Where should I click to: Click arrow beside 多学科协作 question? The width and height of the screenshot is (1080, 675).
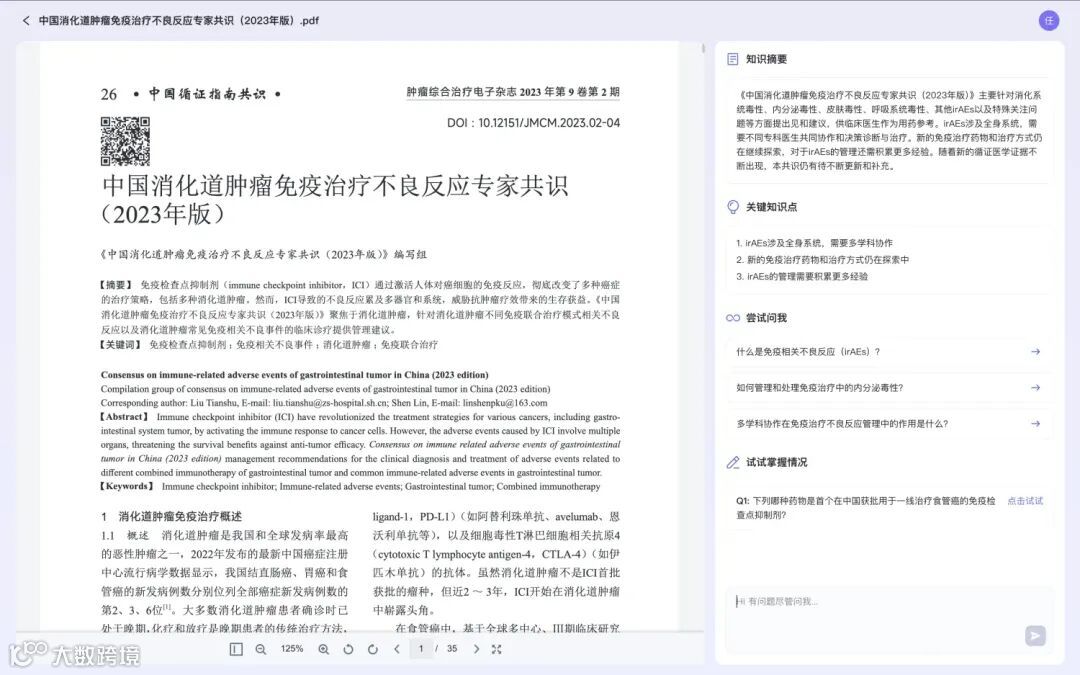(x=1035, y=424)
